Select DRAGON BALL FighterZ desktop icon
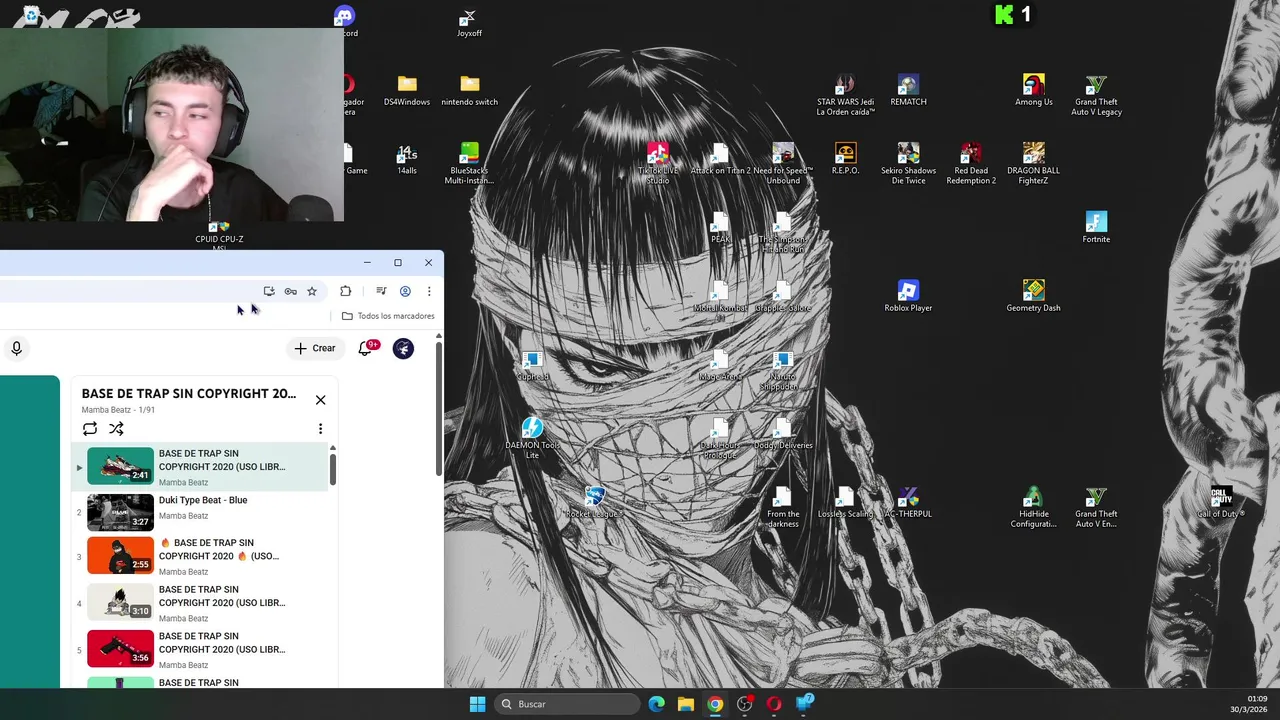 click(1033, 163)
